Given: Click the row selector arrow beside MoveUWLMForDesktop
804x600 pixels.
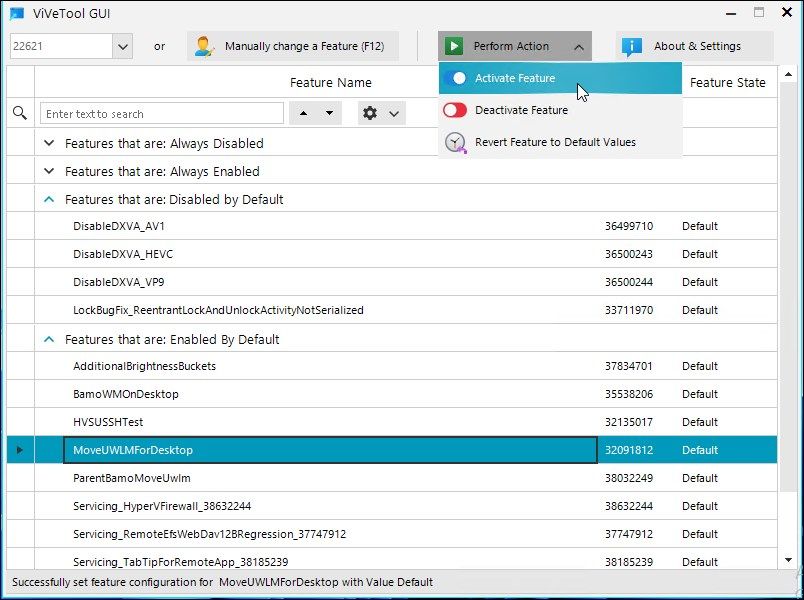Looking at the screenshot, I should [21, 450].
